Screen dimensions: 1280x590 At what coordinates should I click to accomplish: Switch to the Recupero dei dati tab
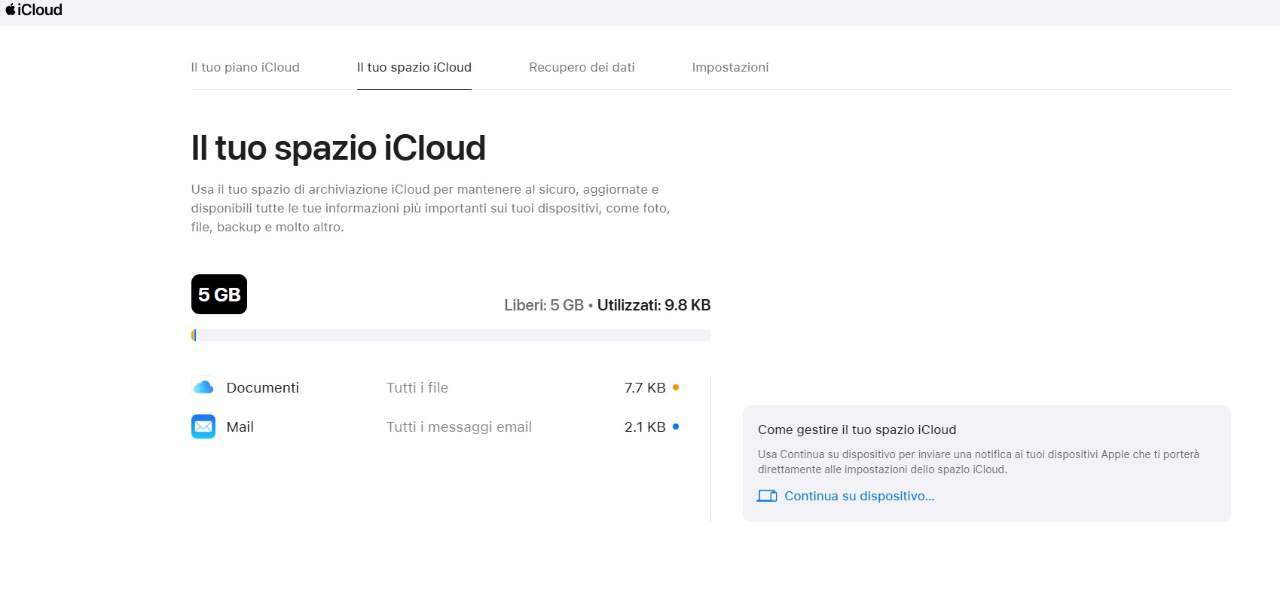click(x=582, y=67)
